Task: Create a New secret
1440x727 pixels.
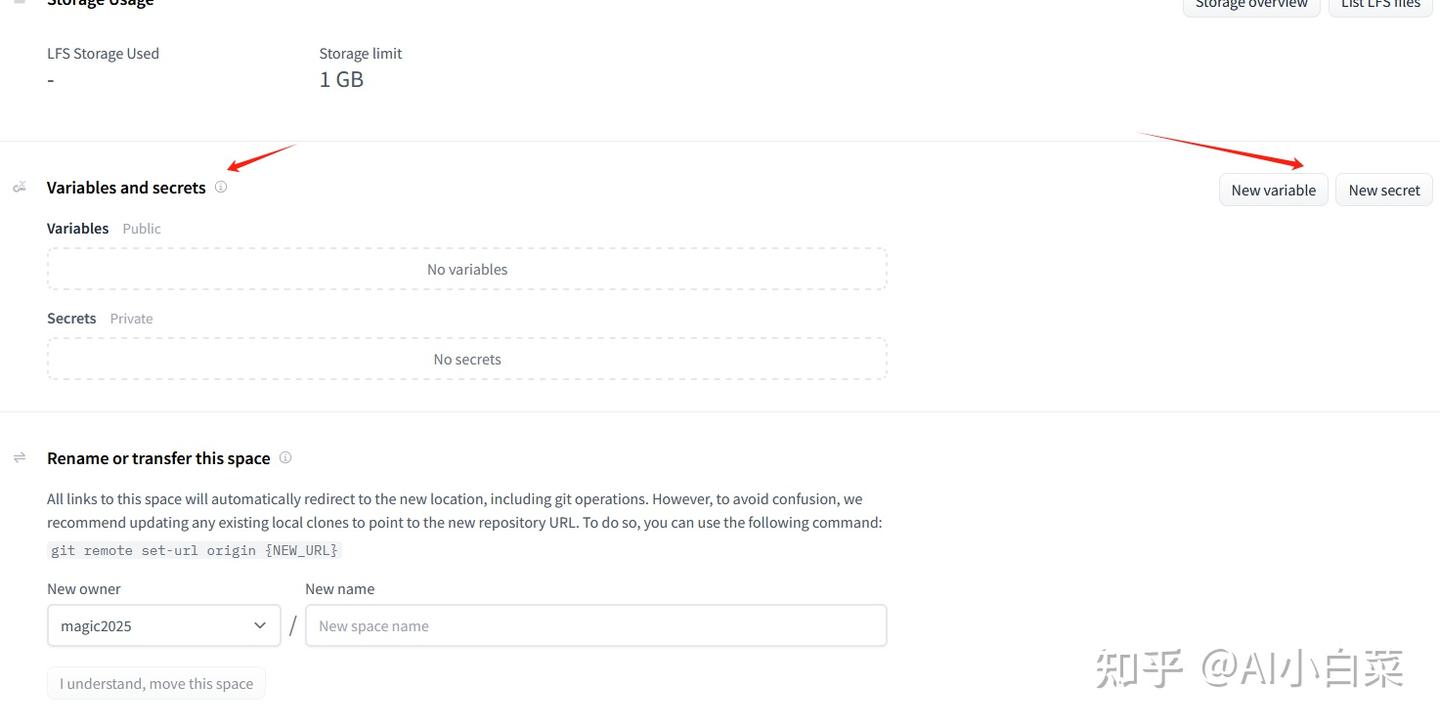Action: point(1384,190)
